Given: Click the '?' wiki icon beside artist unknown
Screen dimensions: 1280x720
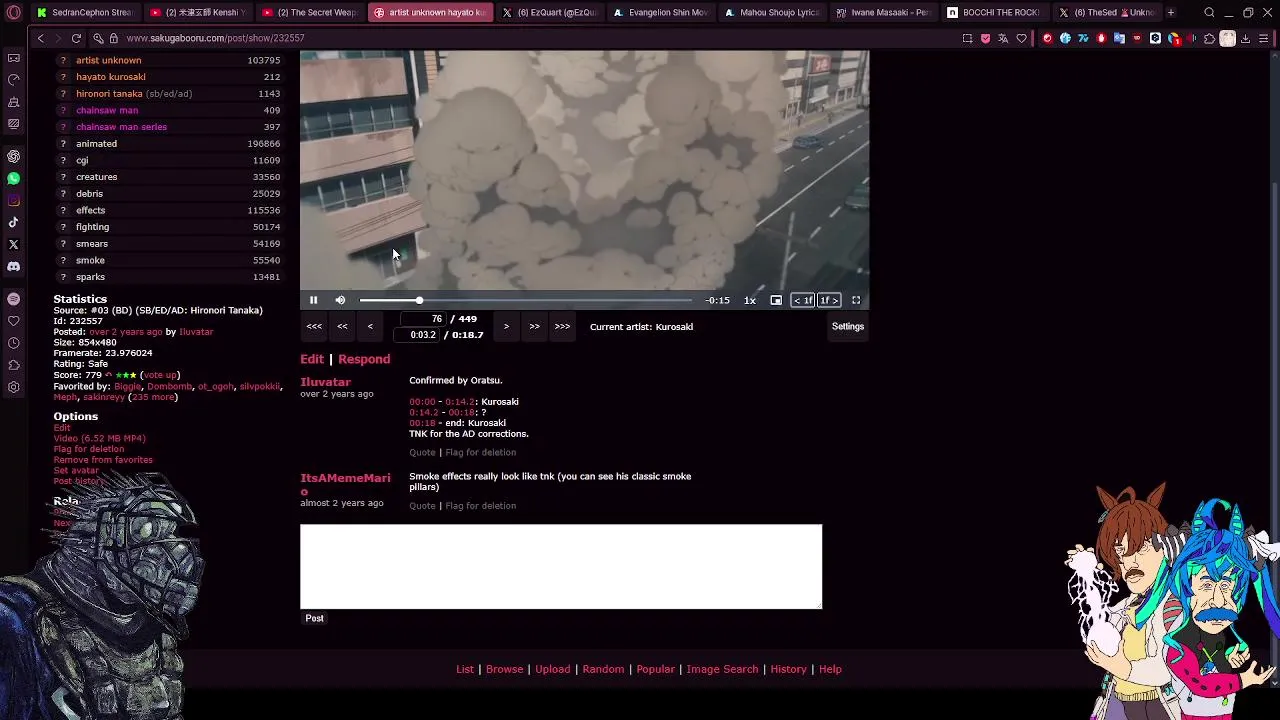Looking at the screenshot, I should click(63, 60).
